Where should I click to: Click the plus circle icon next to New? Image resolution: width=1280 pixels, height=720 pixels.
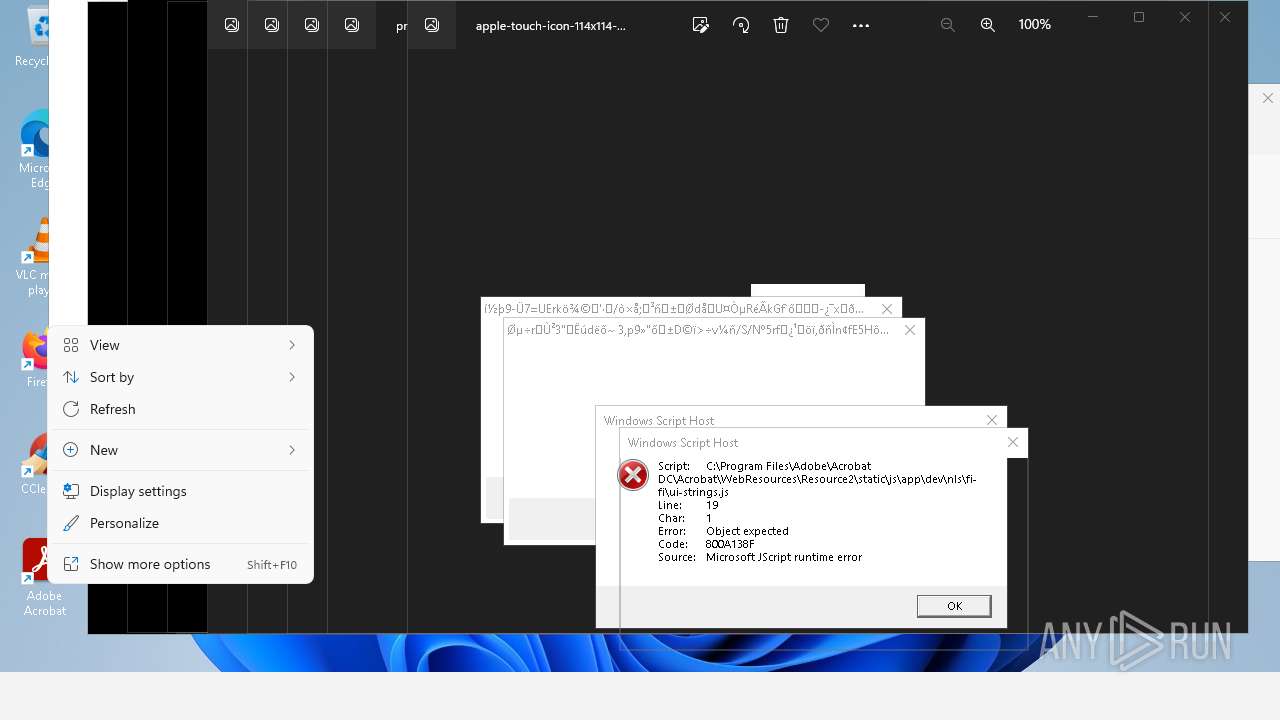click(x=71, y=450)
